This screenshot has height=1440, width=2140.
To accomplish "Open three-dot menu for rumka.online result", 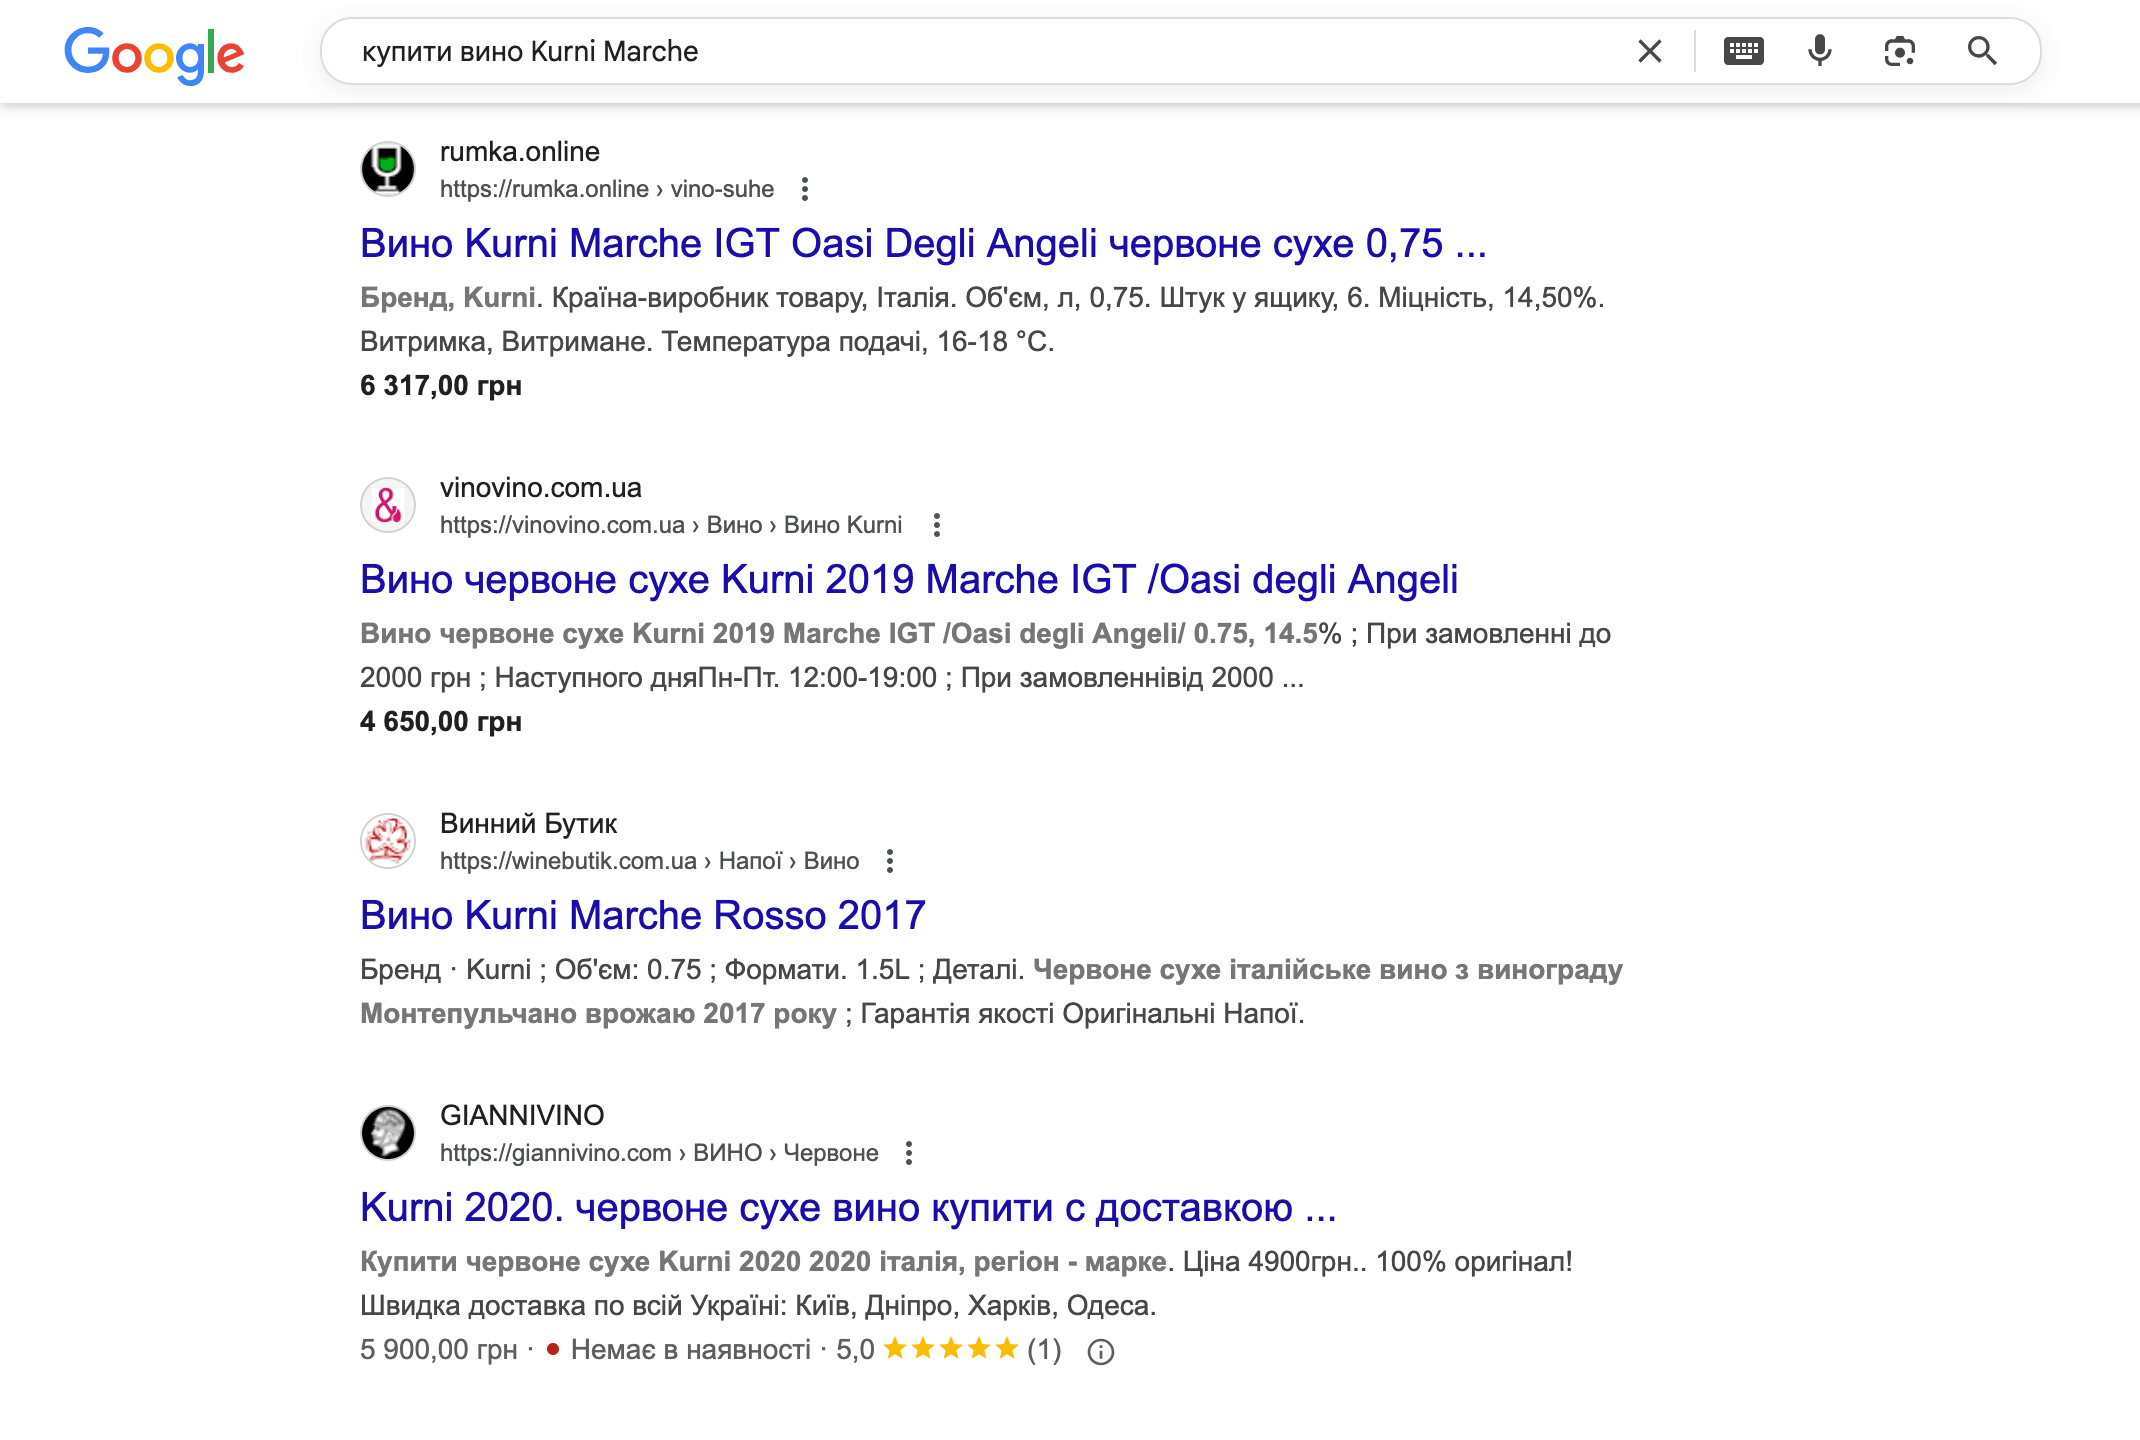I will coord(805,189).
